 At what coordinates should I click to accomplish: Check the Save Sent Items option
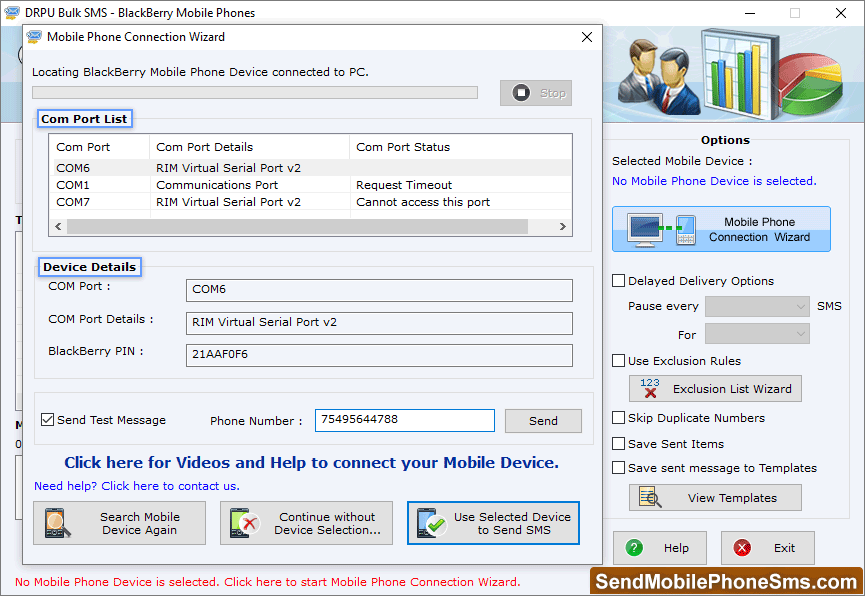click(x=618, y=443)
